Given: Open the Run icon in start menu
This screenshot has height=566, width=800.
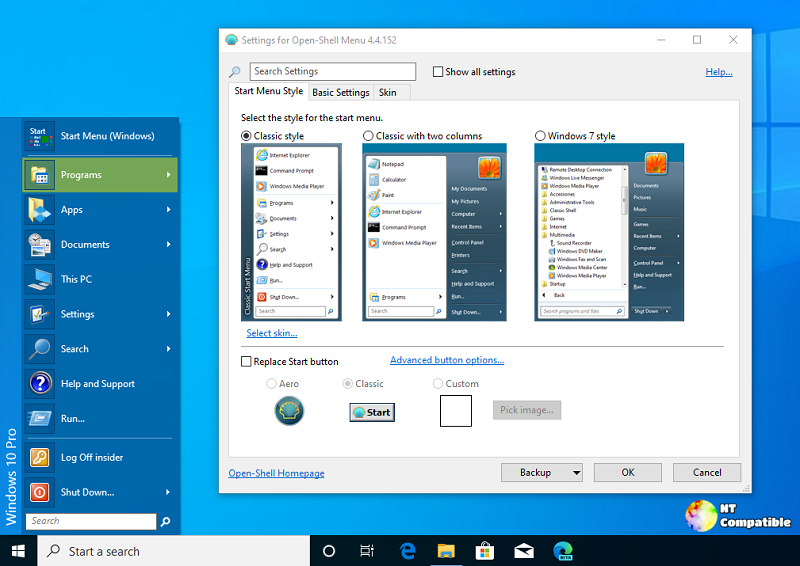Looking at the screenshot, I should pos(40,419).
